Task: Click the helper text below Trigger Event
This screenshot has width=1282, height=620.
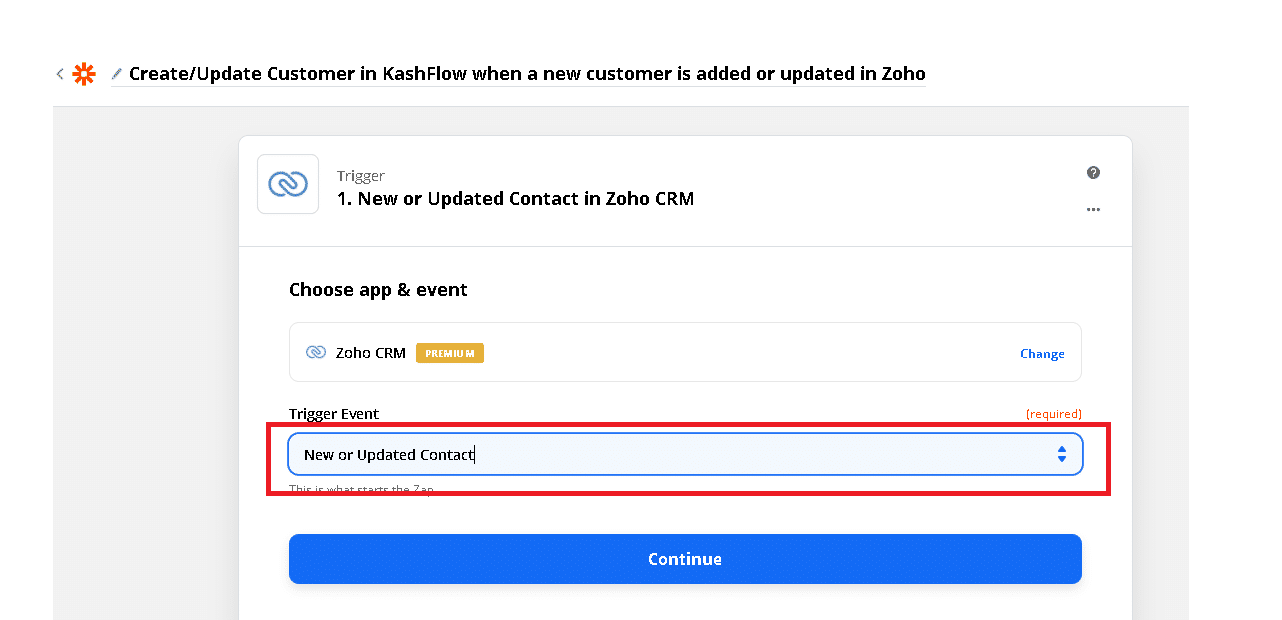Action: point(361,490)
